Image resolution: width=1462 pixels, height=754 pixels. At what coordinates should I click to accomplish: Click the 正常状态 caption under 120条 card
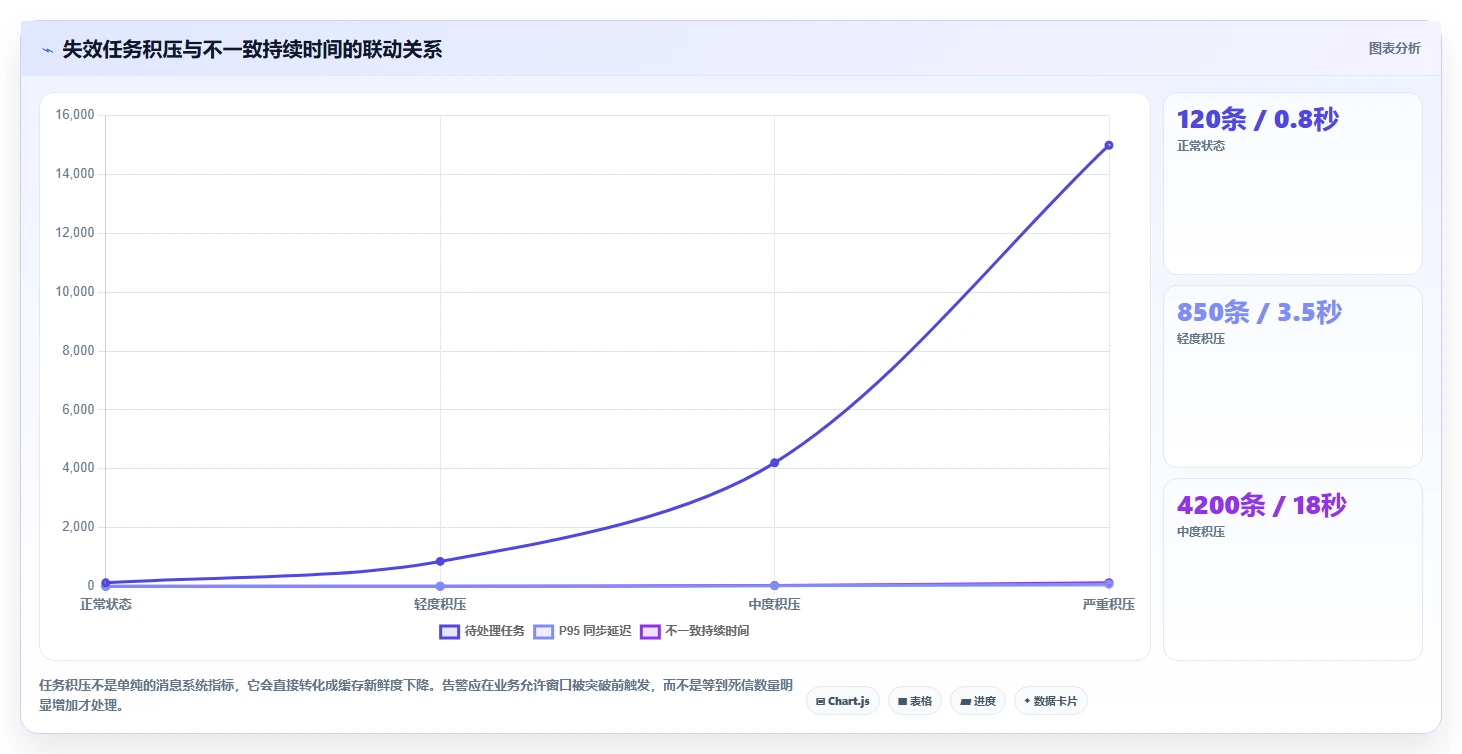coord(1201,146)
